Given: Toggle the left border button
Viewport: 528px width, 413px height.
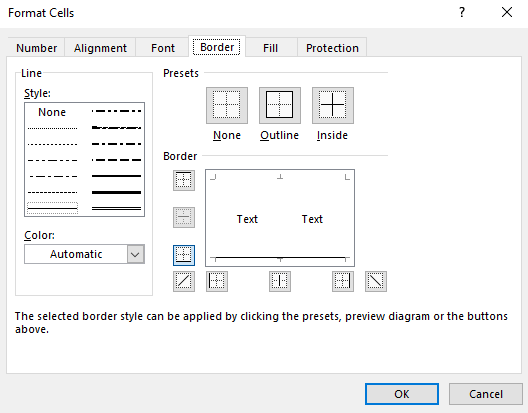Looking at the screenshot, I should pos(217,281).
